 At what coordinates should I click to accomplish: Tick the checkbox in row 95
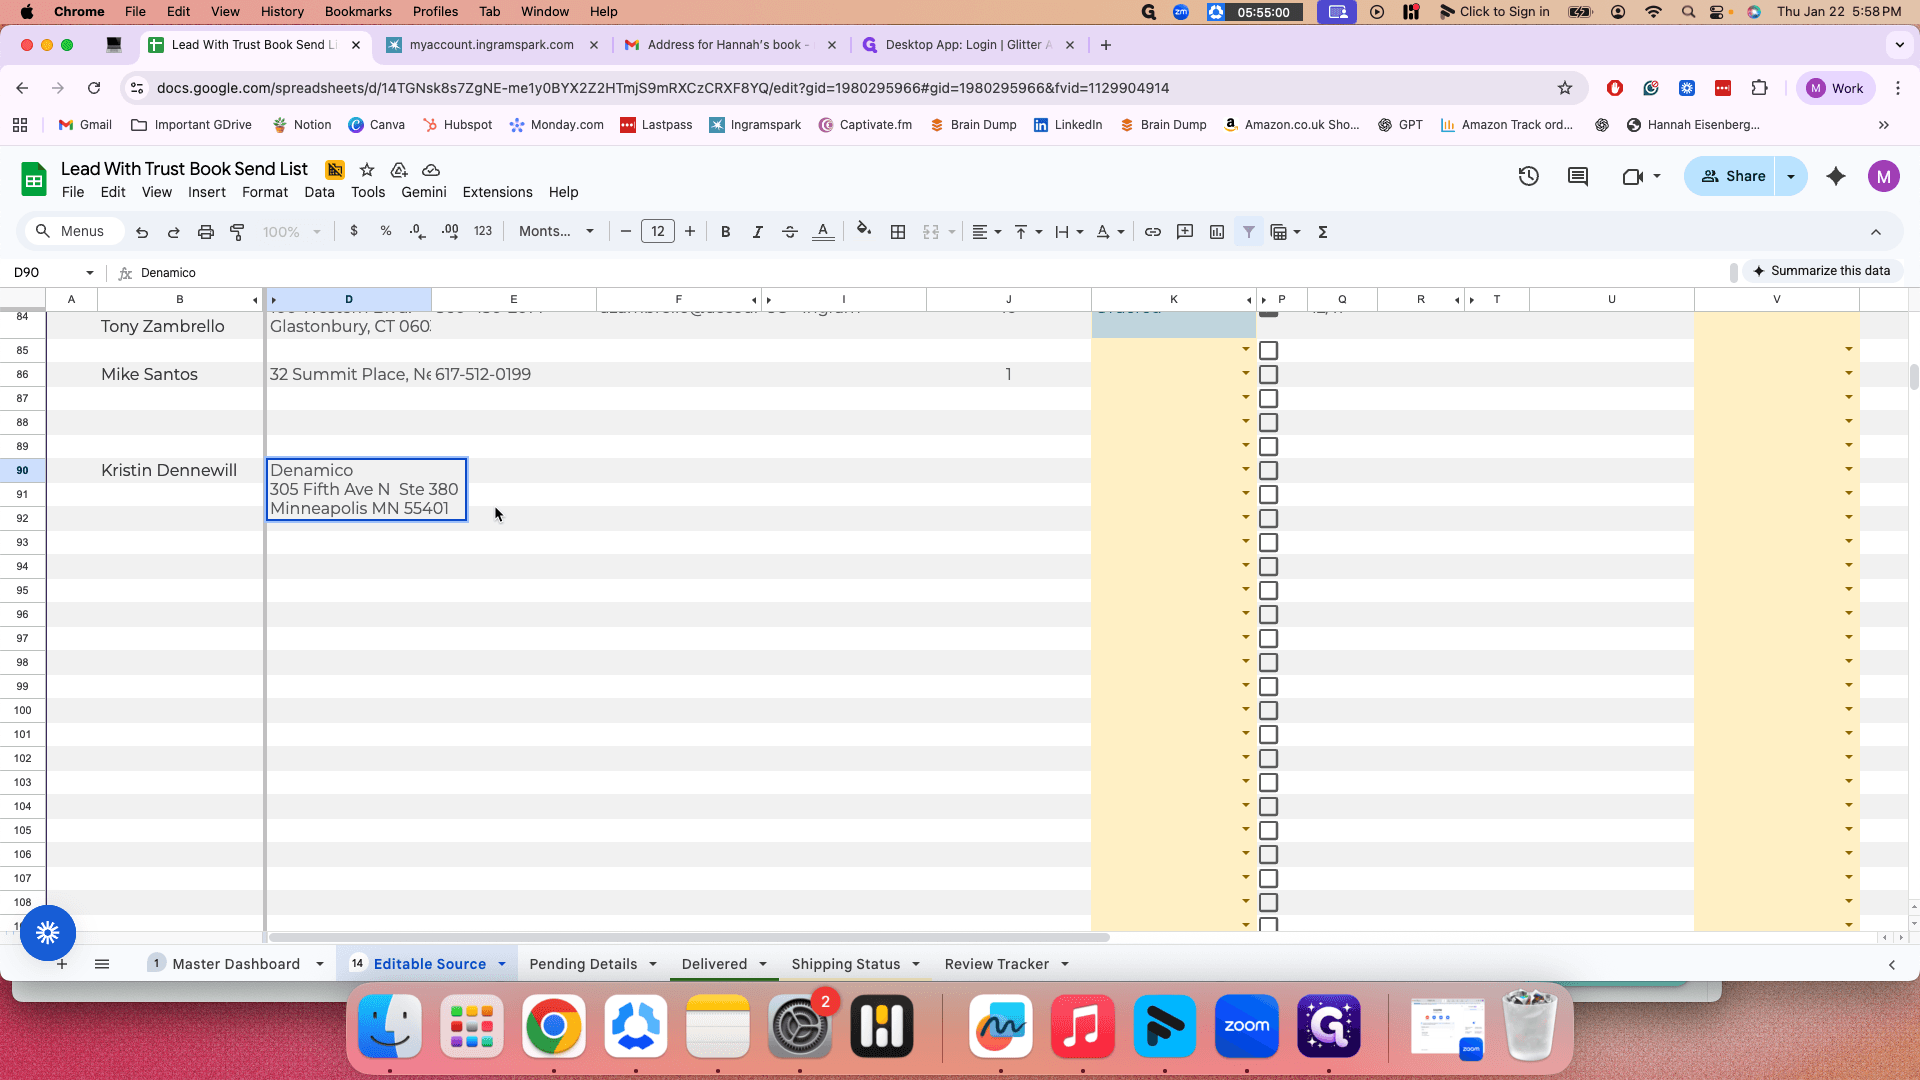point(1269,591)
